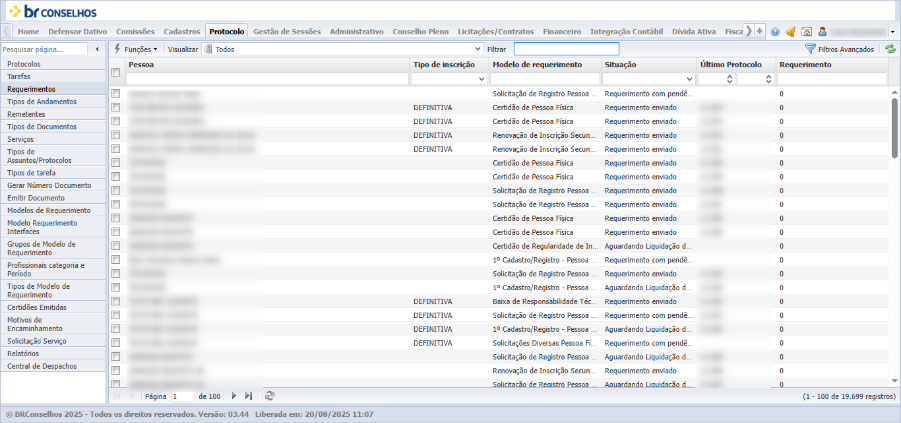Click the Certidão de Regularidade de In... cell

(545, 246)
